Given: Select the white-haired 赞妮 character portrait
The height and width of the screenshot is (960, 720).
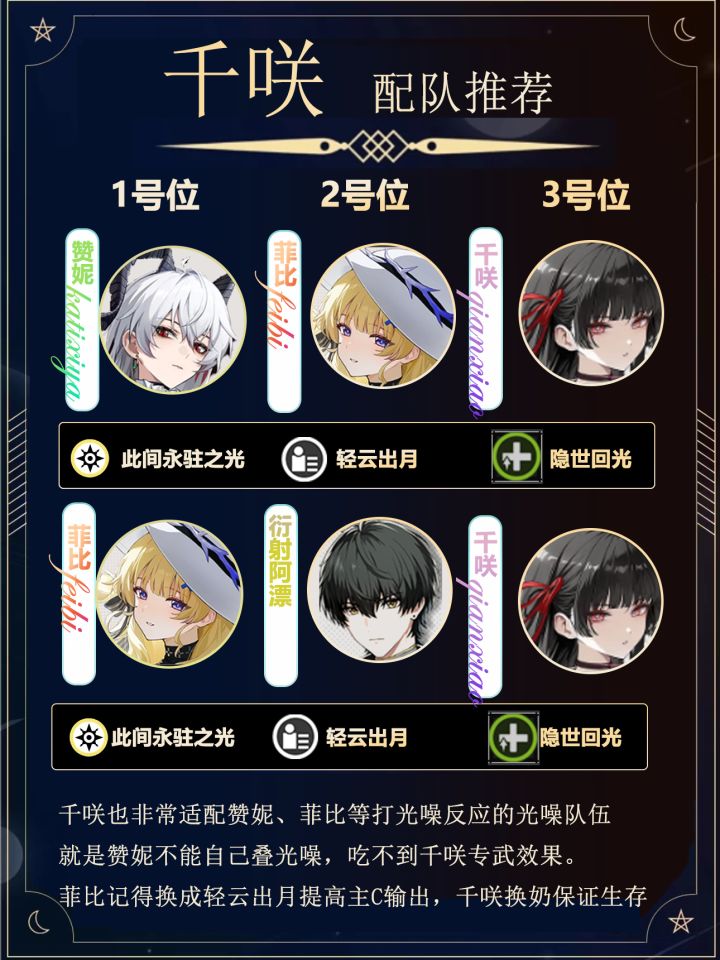Looking at the screenshot, I should click(x=173, y=320).
